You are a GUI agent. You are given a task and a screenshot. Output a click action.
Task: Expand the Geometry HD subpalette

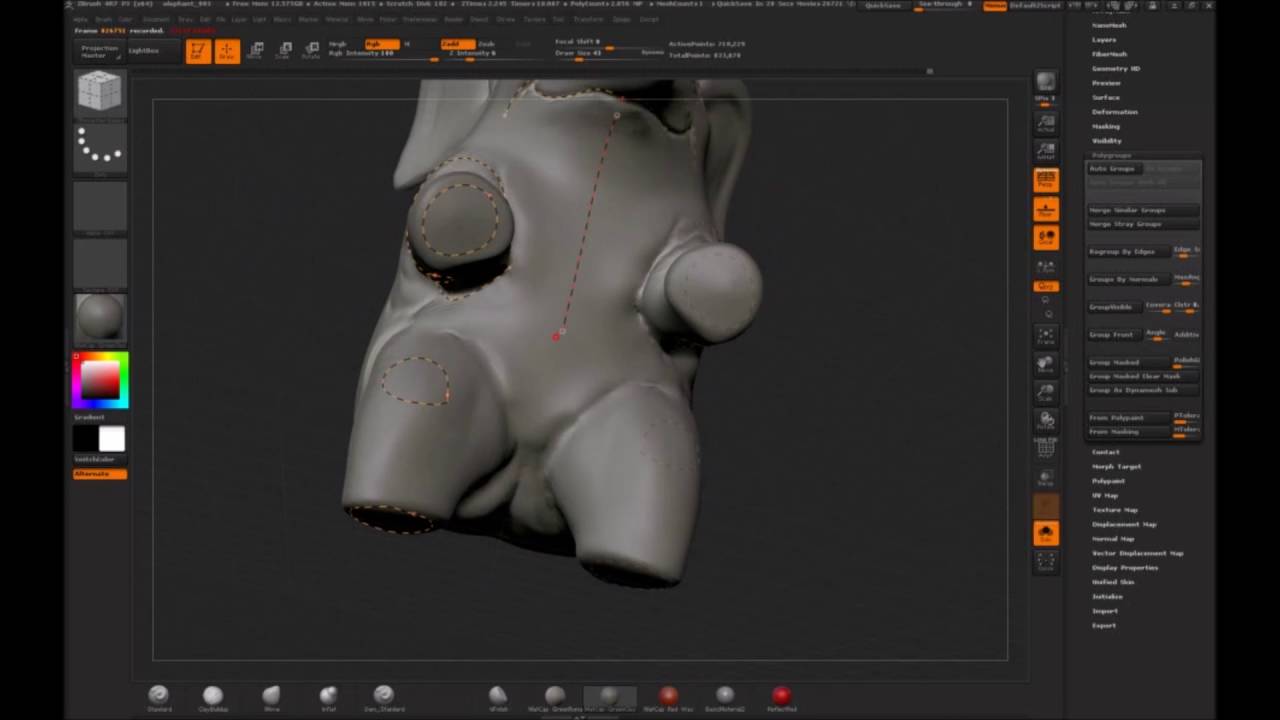click(x=1116, y=69)
